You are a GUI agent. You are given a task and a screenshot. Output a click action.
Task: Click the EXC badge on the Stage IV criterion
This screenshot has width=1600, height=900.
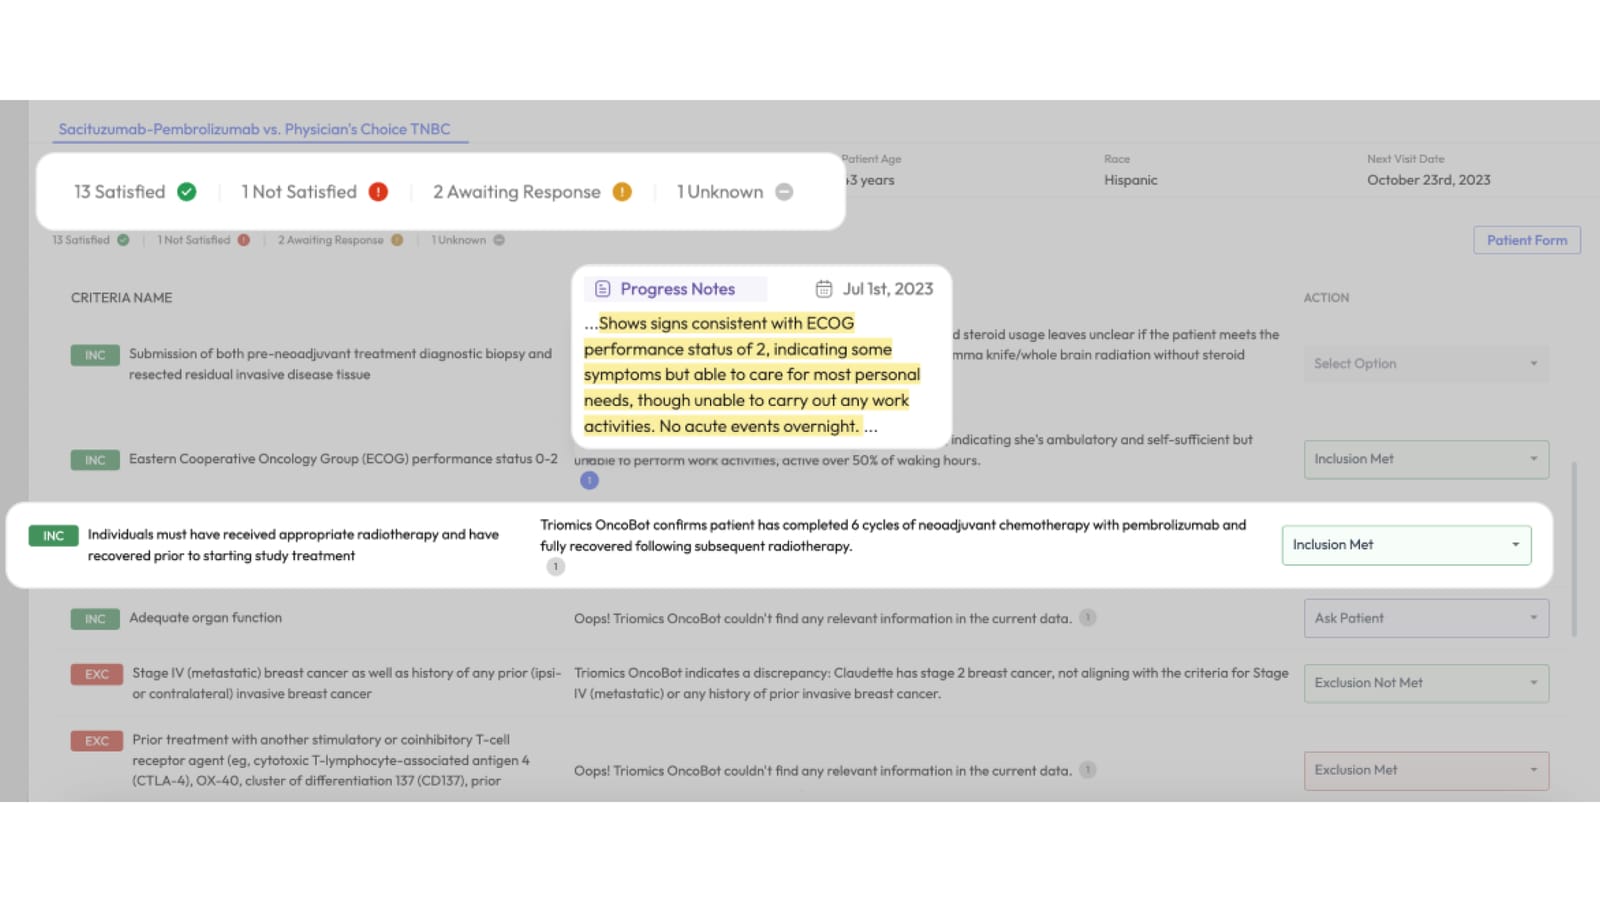(96, 674)
